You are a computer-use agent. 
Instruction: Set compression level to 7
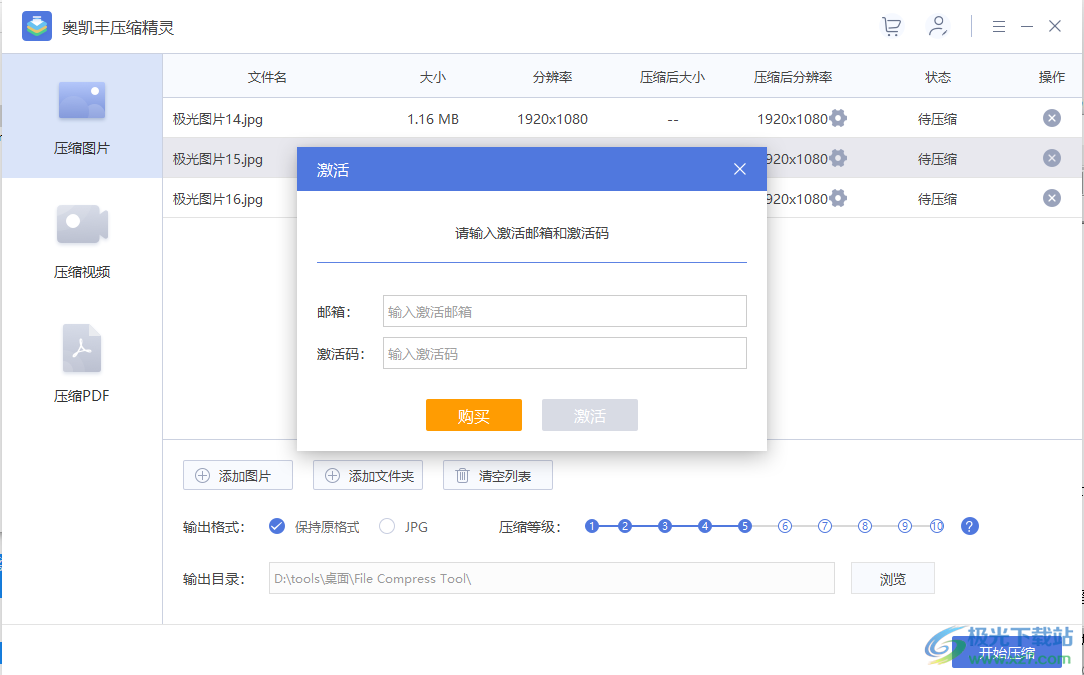point(825,526)
